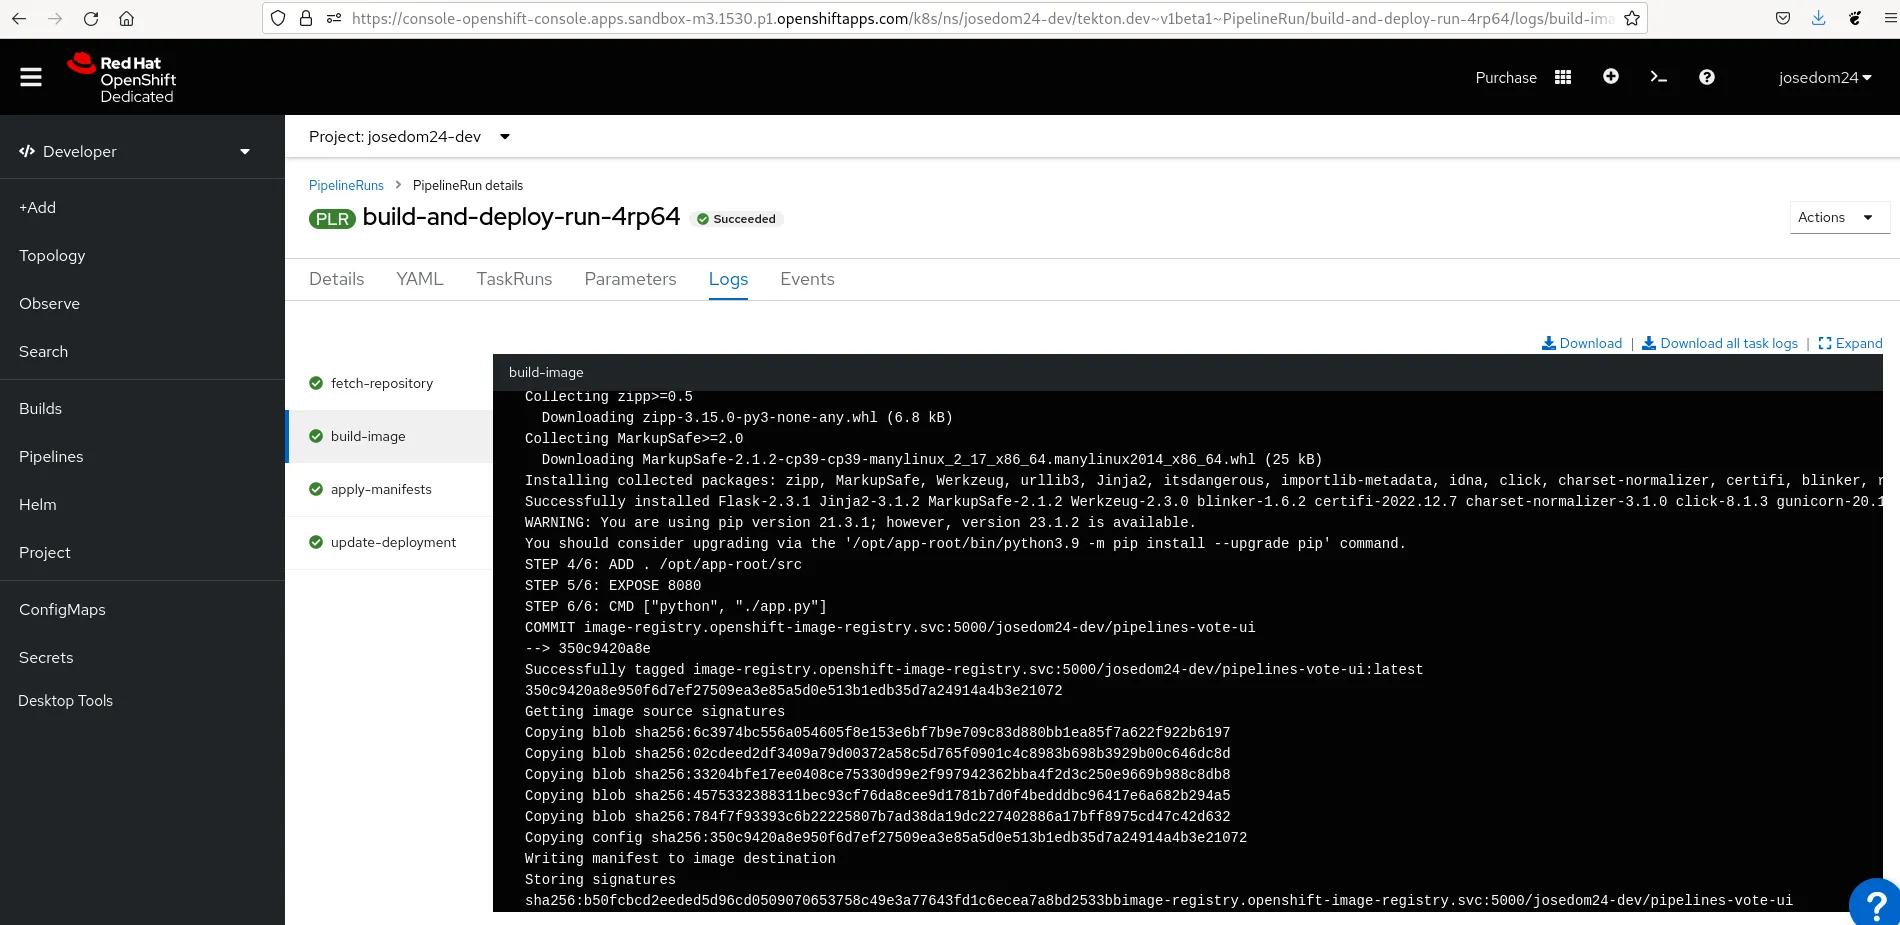This screenshot has width=1900, height=925.
Task: Download all task logs
Action: click(x=1720, y=343)
